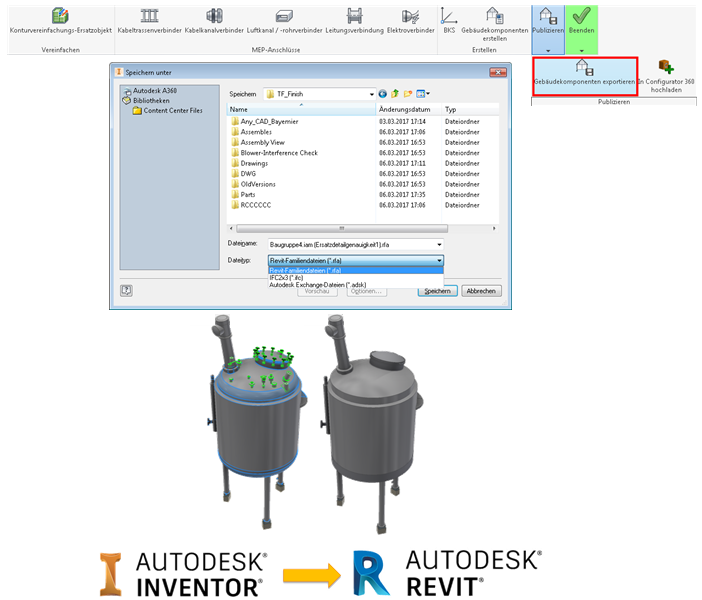Activate the Leitungsverbindung tool
The height and width of the screenshot is (600, 702).
[x=354, y=21]
